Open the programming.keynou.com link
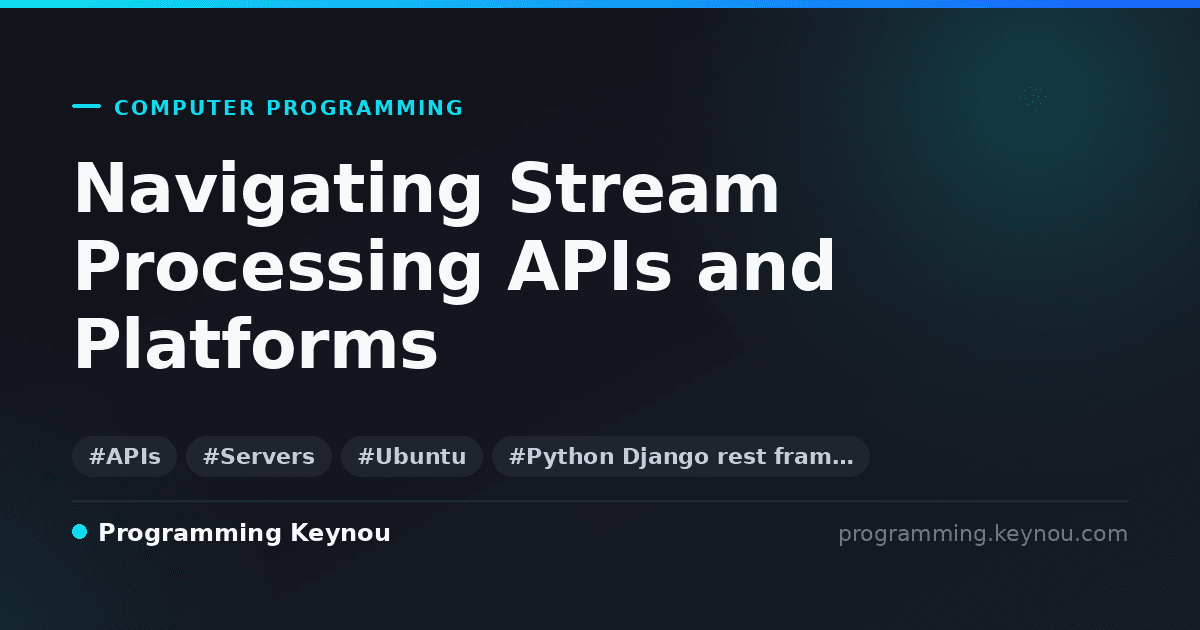Image resolution: width=1200 pixels, height=630 pixels. pos(983,534)
